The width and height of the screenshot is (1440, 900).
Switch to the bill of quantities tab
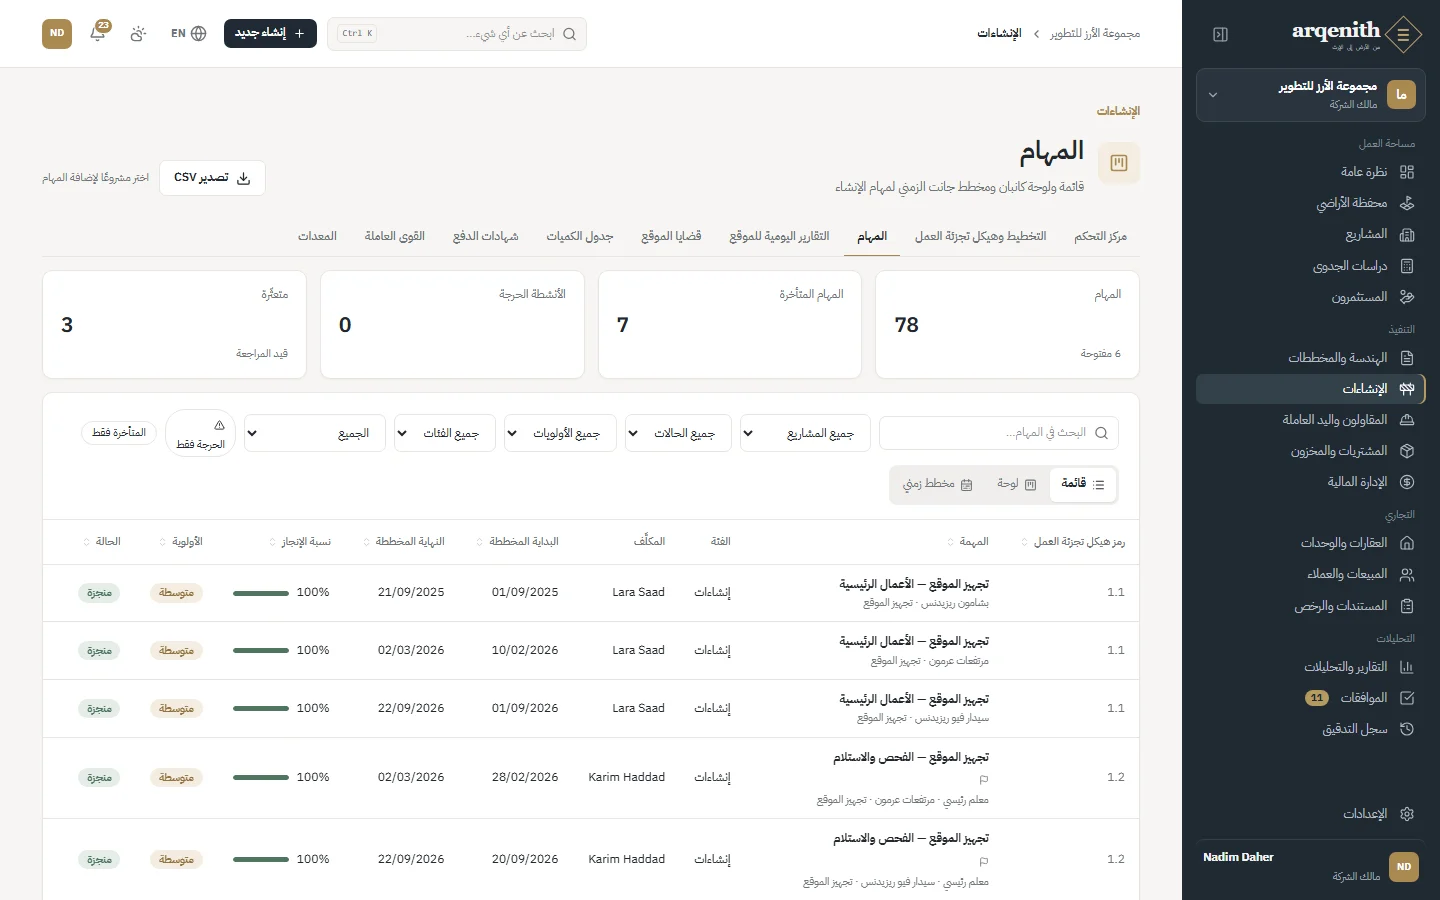pos(580,236)
